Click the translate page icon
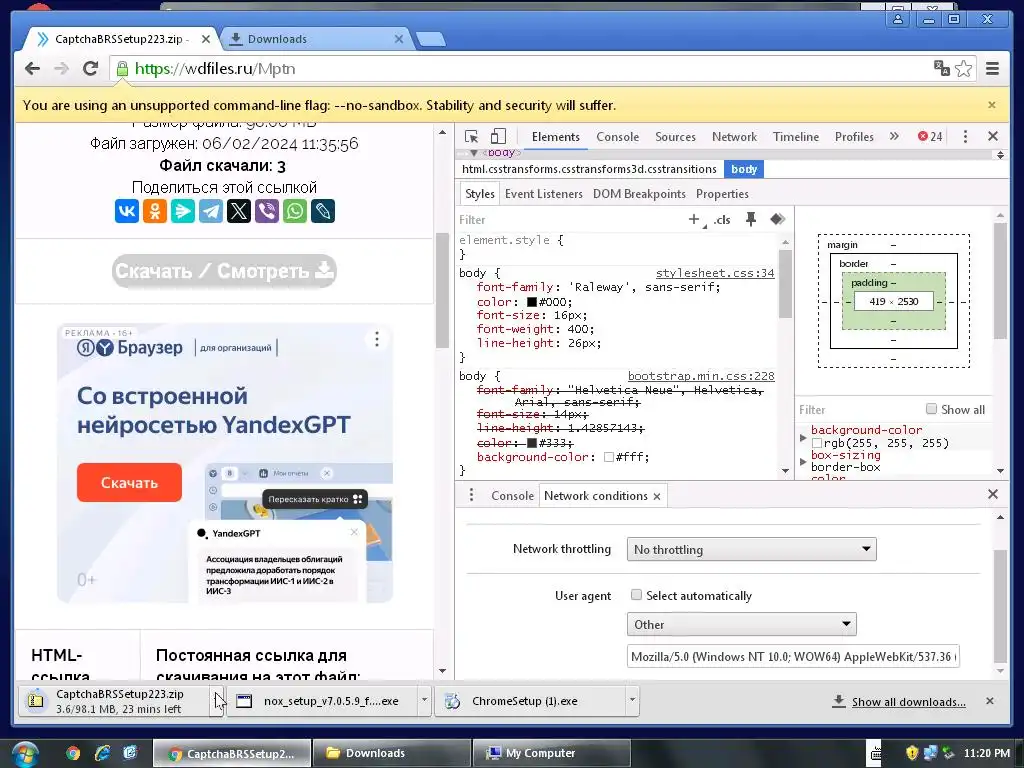This screenshot has height=768, width=1024. point(942,68)
